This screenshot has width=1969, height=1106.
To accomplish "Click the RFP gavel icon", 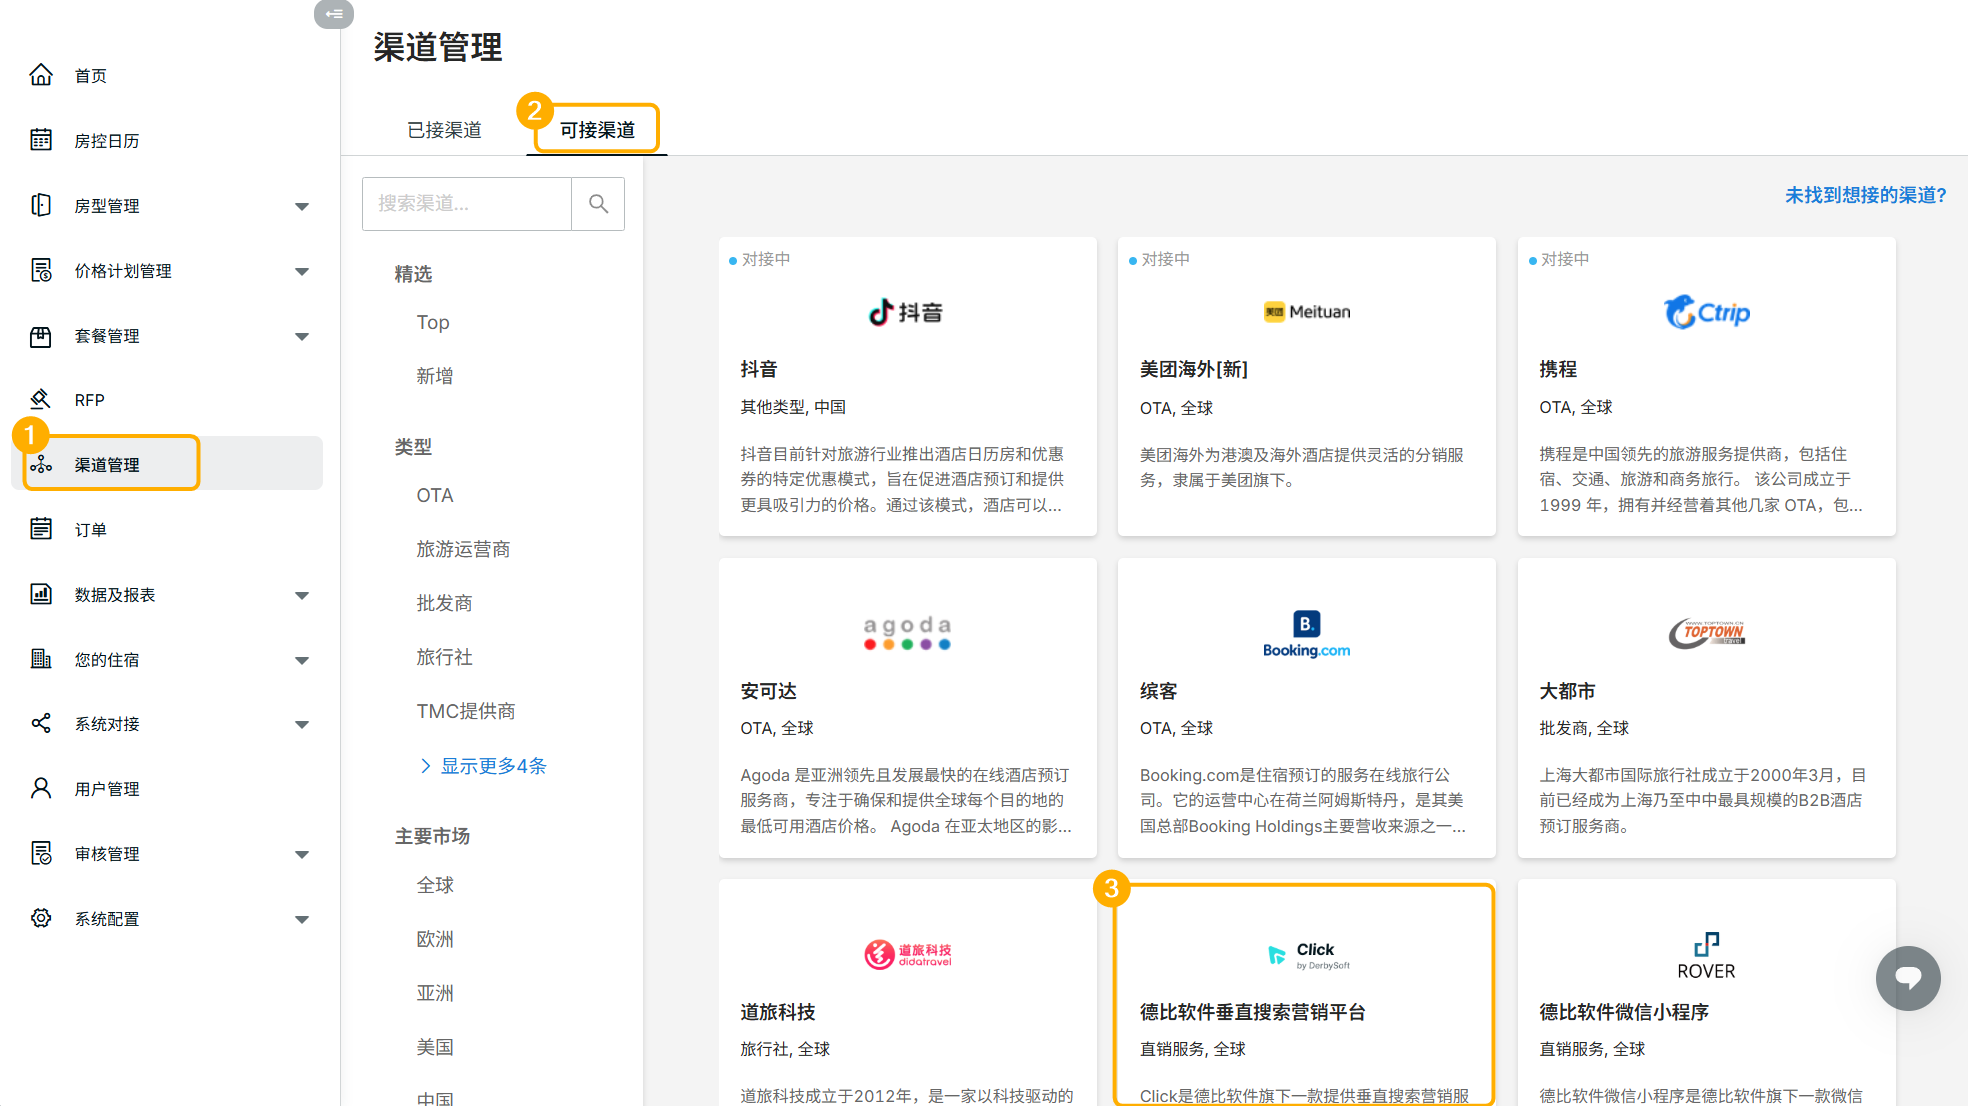I will tap(41, 399).
